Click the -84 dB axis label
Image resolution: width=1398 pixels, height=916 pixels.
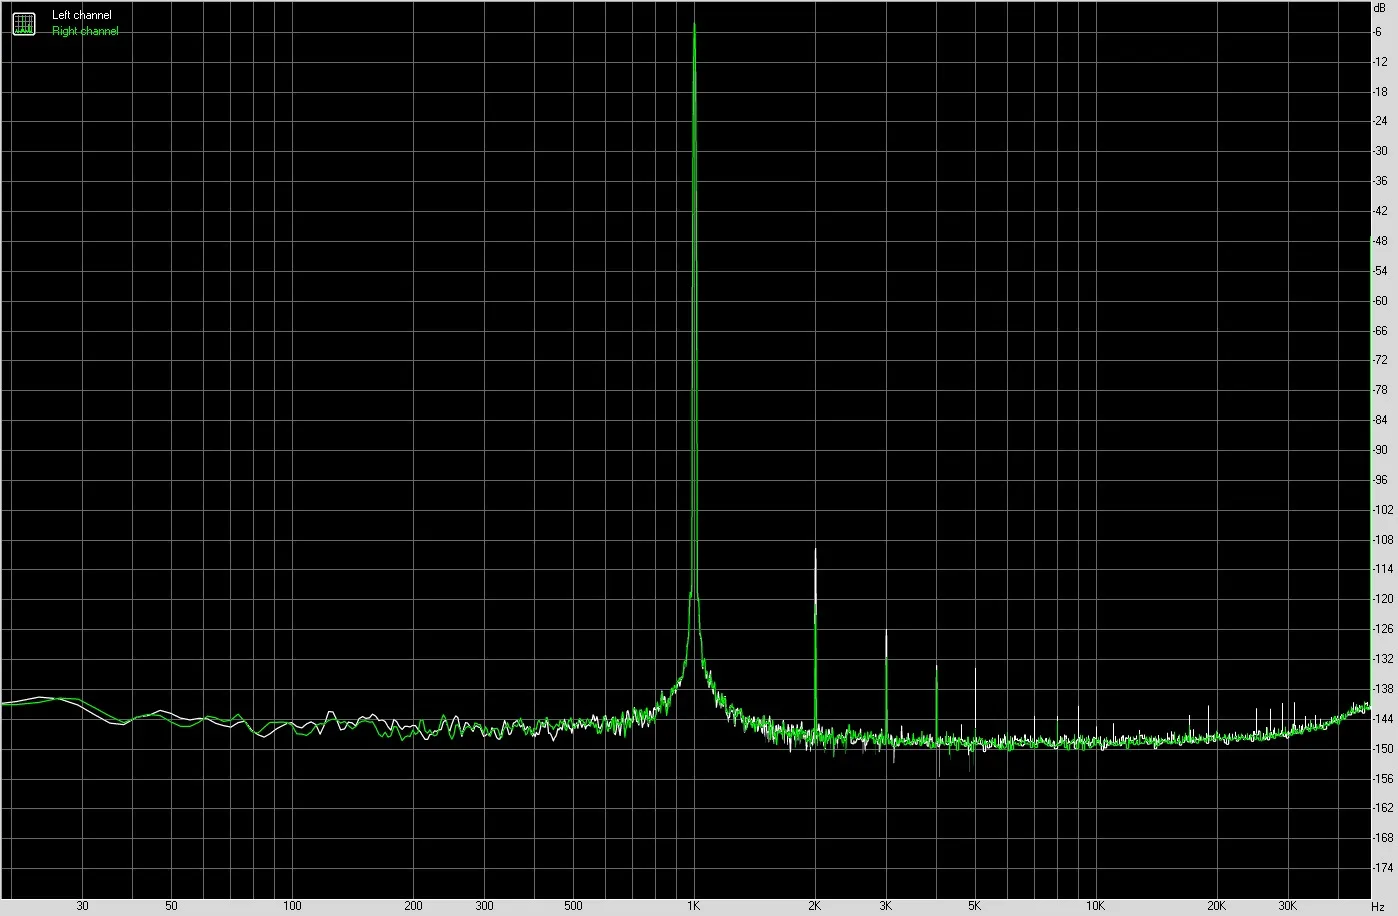coord(1380,420)
